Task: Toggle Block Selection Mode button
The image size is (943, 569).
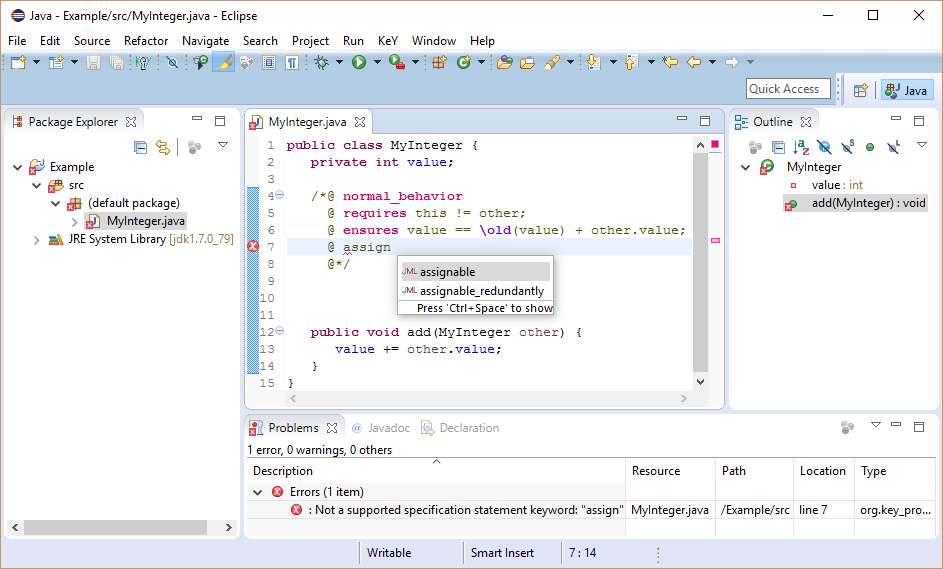Action: 269,62
